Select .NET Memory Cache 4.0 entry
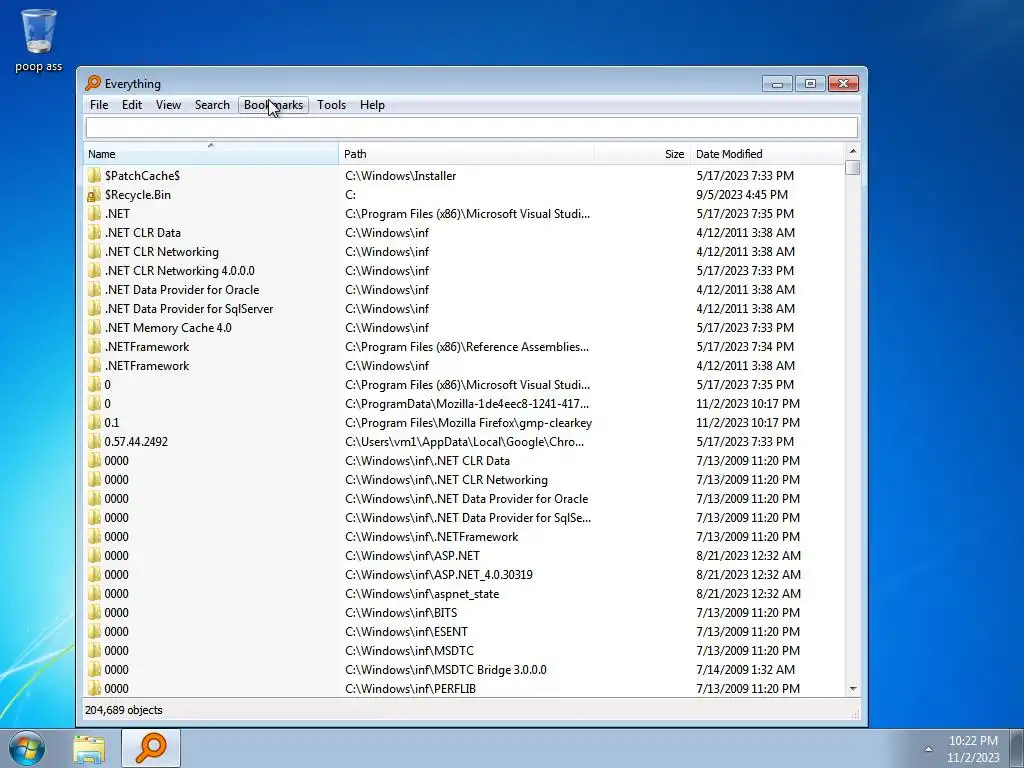This screenshot has height=768, width=1024. pyautogui.click(x=168, y=328)
